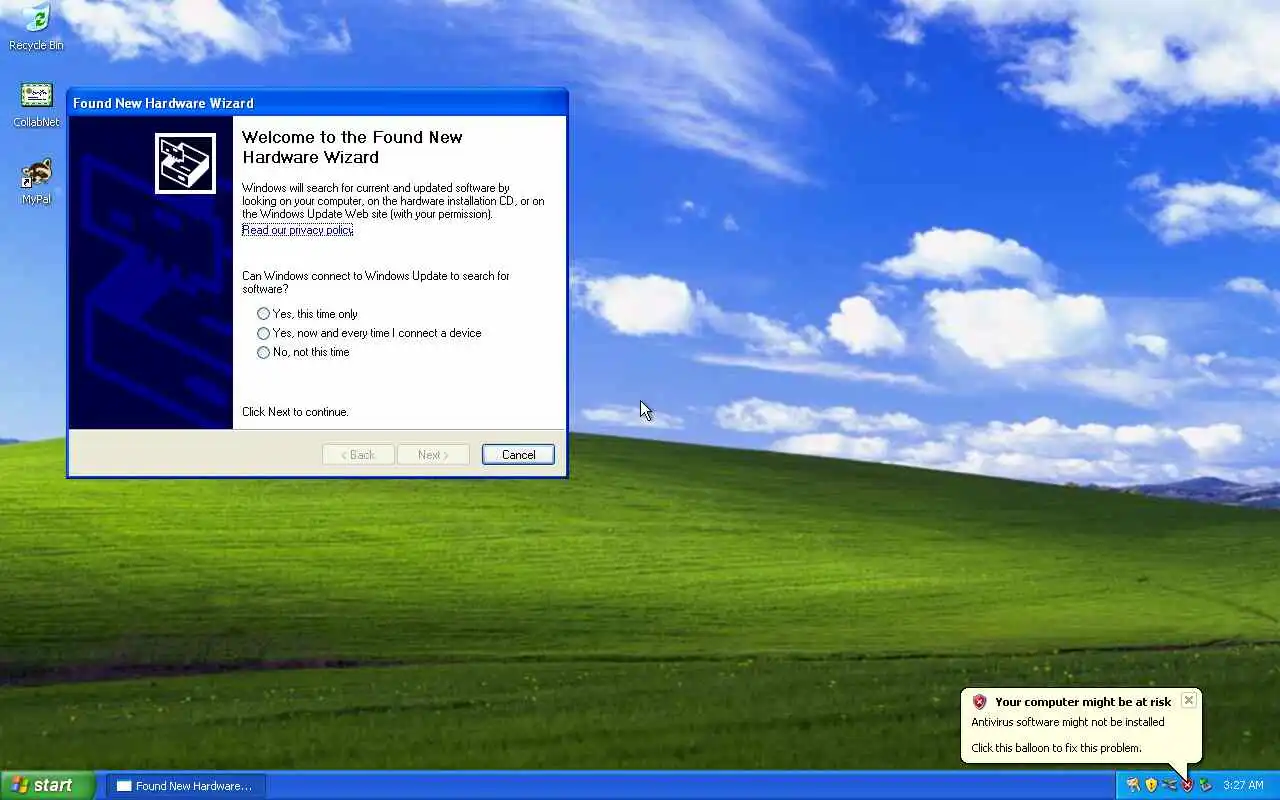
Task: Click the Found New Hardware tray icon
Action: pyautogui.click(x=1169, y=785)
